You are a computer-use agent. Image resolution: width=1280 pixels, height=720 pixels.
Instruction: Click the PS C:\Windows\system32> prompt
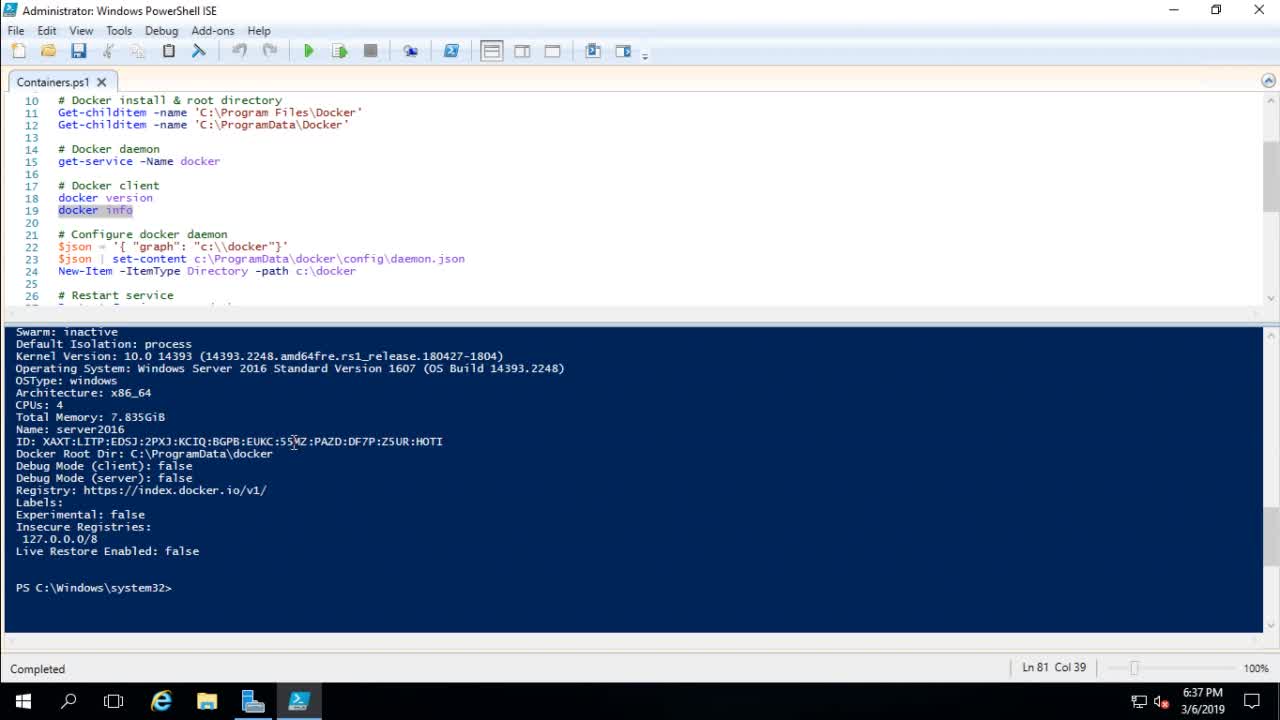click(x=93, y=588)
